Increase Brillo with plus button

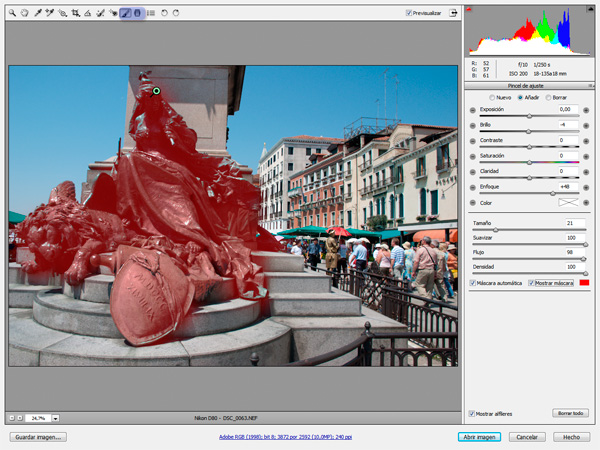(x=586, y=126)
